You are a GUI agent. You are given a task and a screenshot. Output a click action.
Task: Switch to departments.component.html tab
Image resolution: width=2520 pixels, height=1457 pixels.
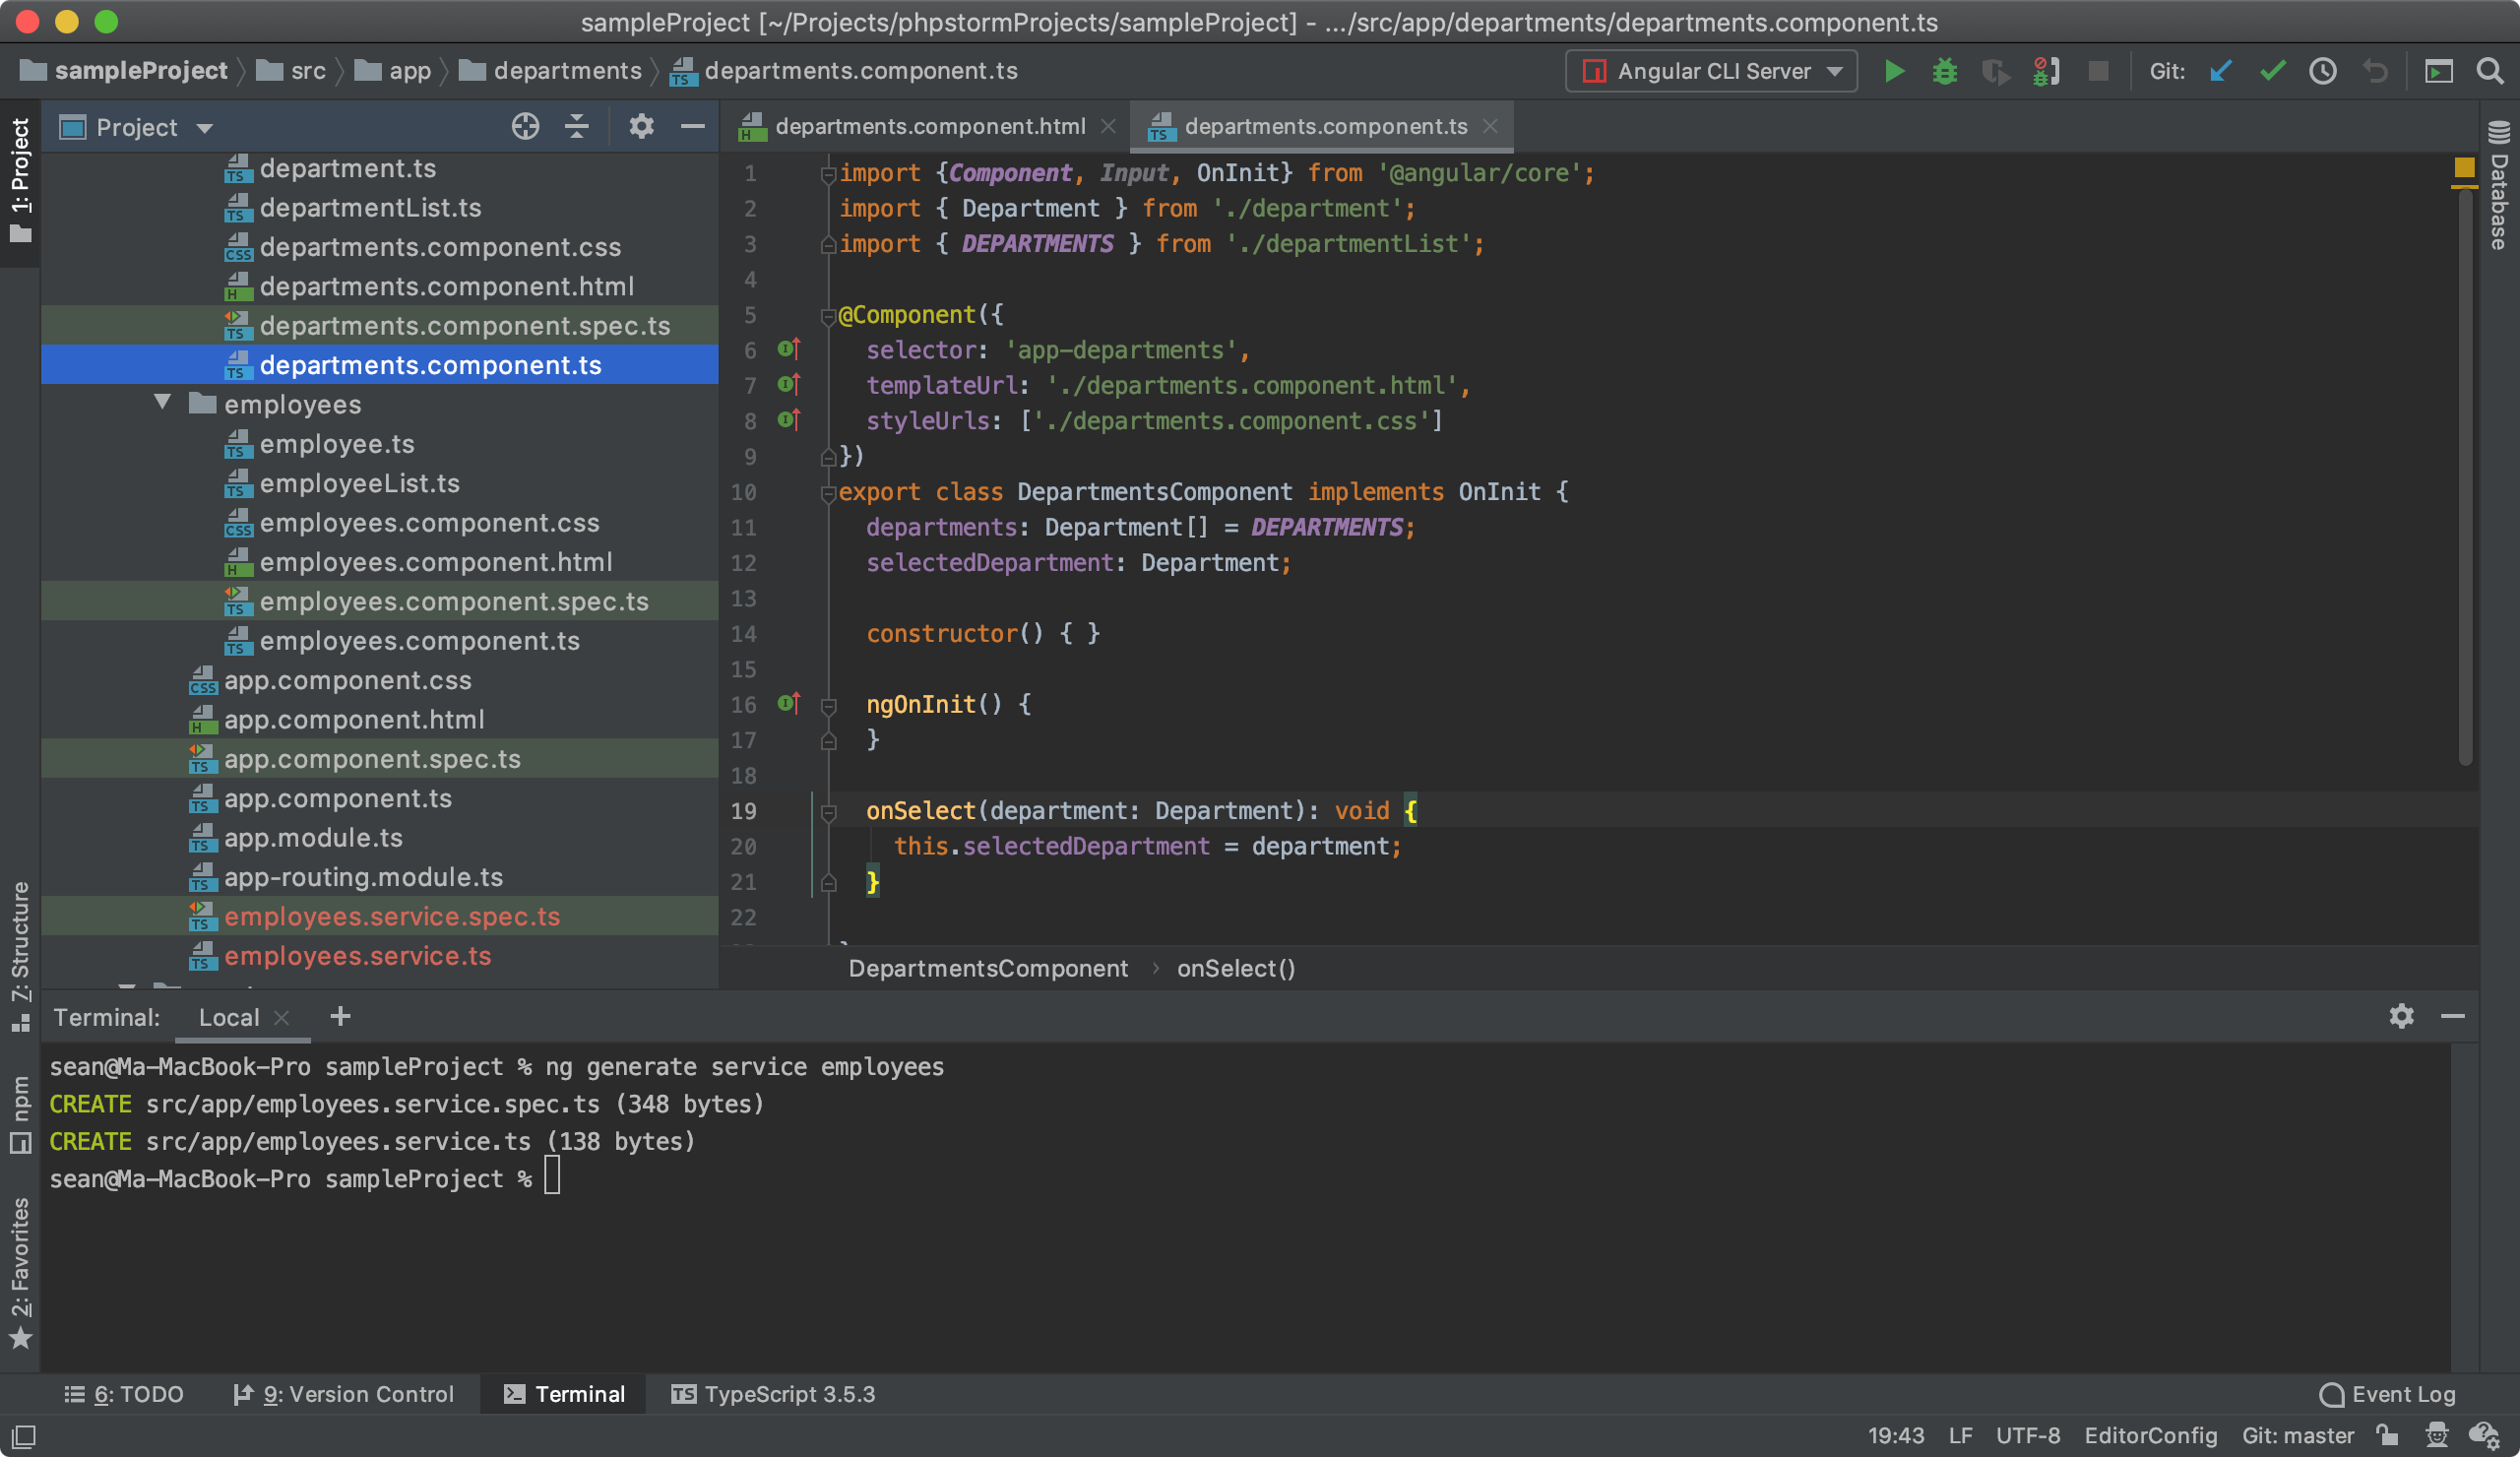[929, 126]
